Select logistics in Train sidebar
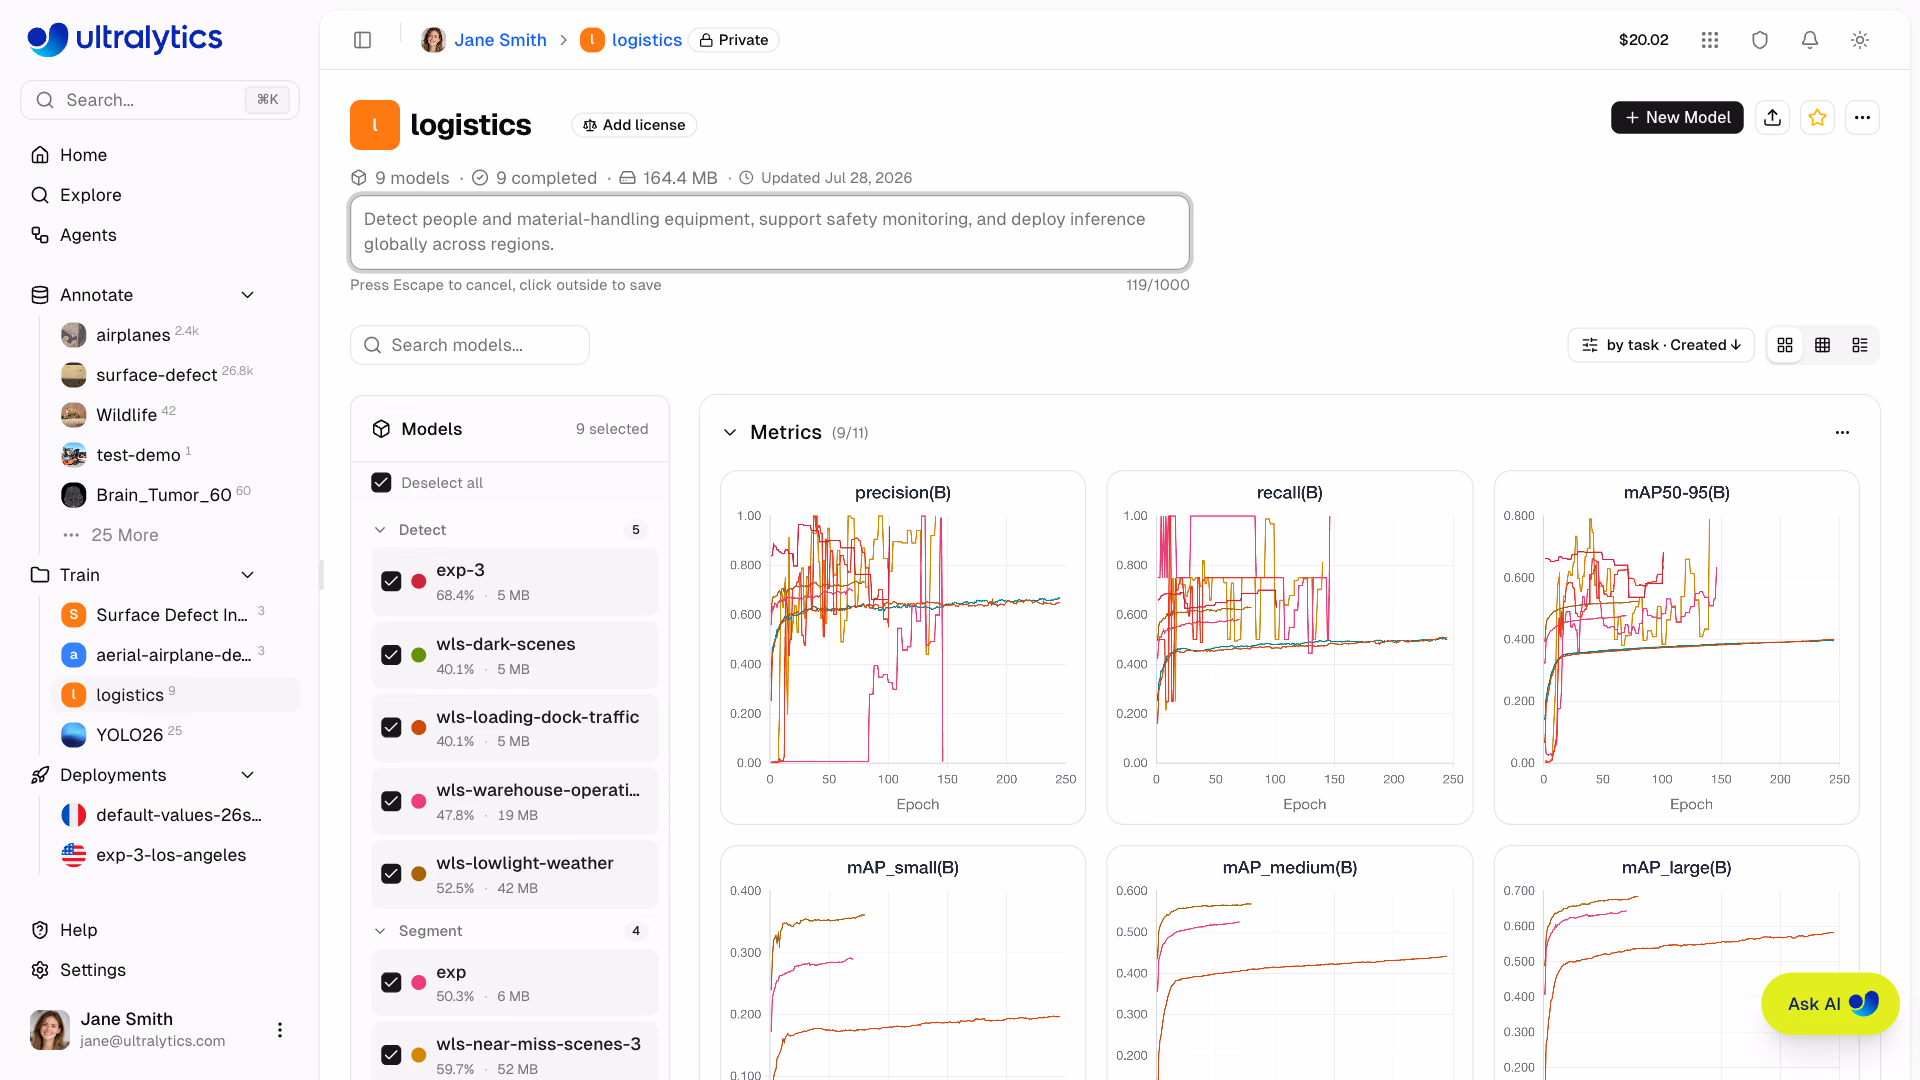 (175, 695)
